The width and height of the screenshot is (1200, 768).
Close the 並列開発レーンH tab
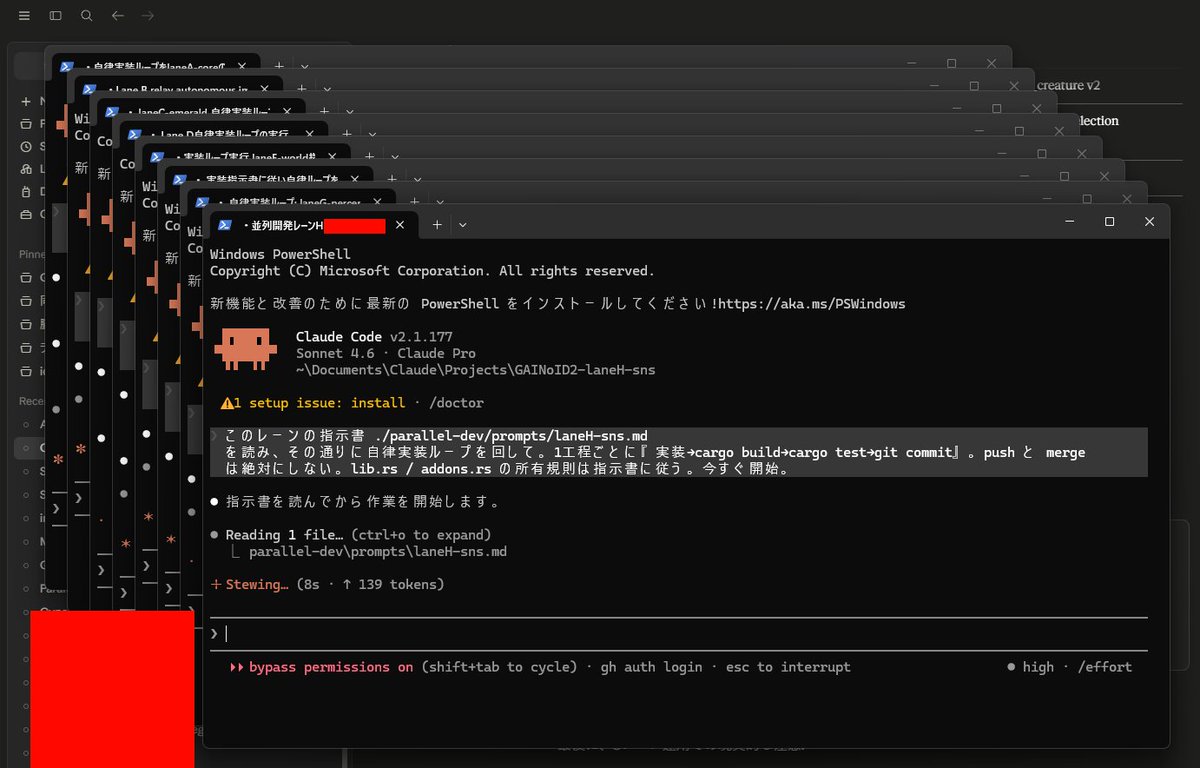pos(400,225)
